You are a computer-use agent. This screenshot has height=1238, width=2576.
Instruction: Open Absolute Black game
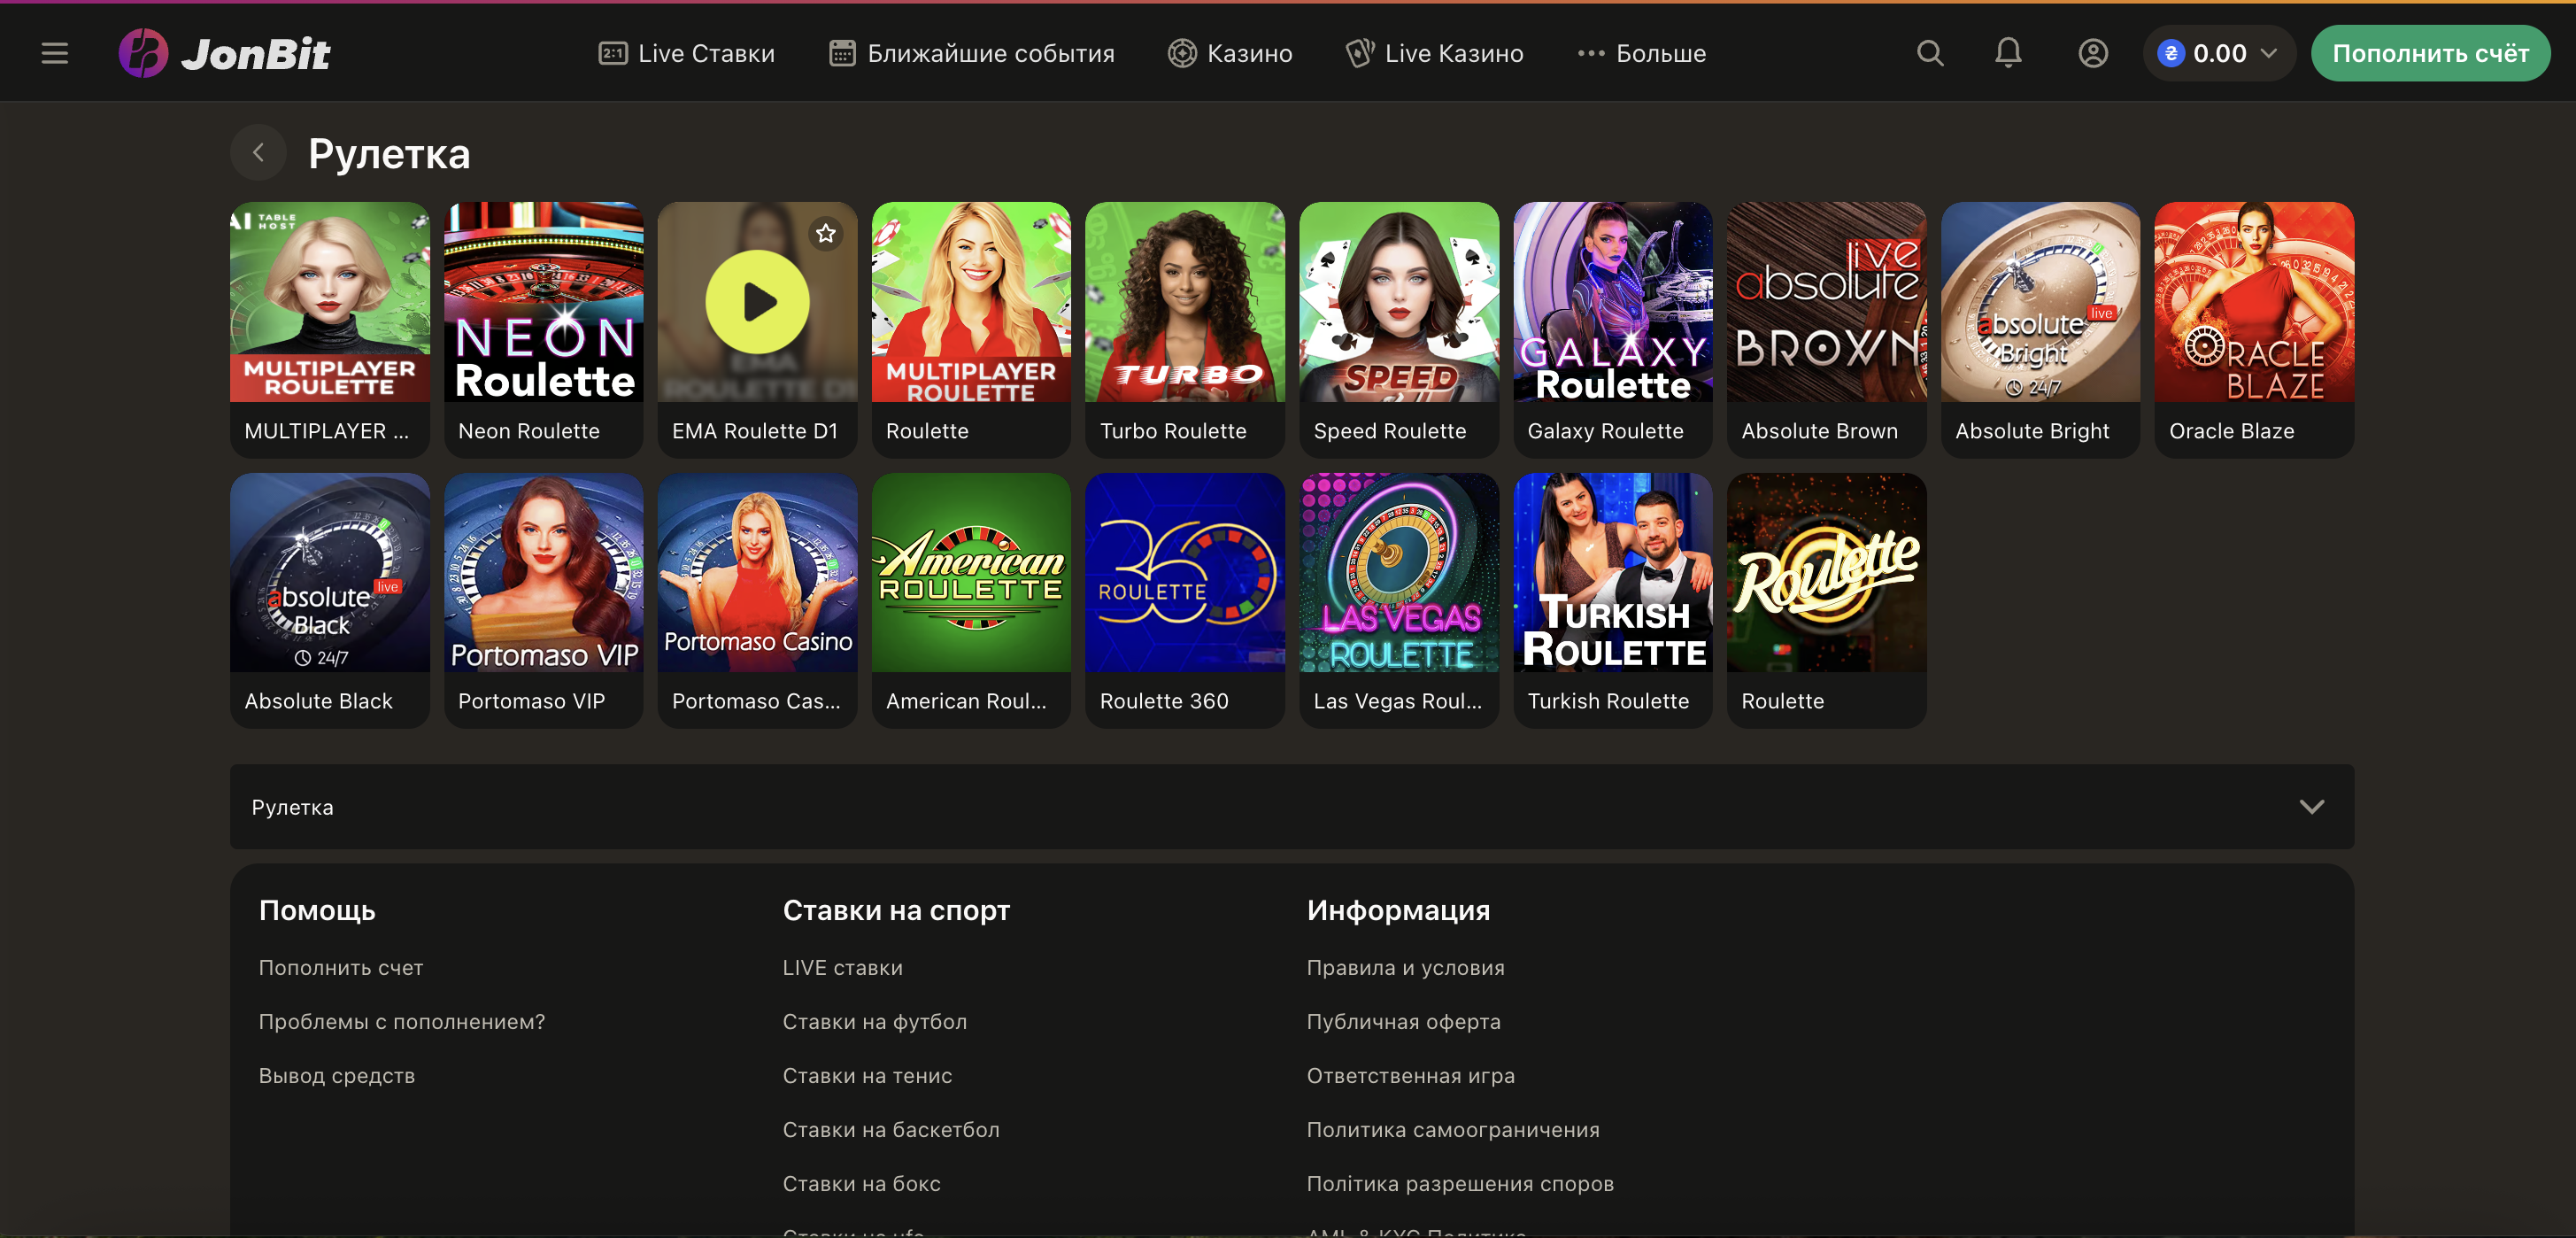click(x=330, y=600)
